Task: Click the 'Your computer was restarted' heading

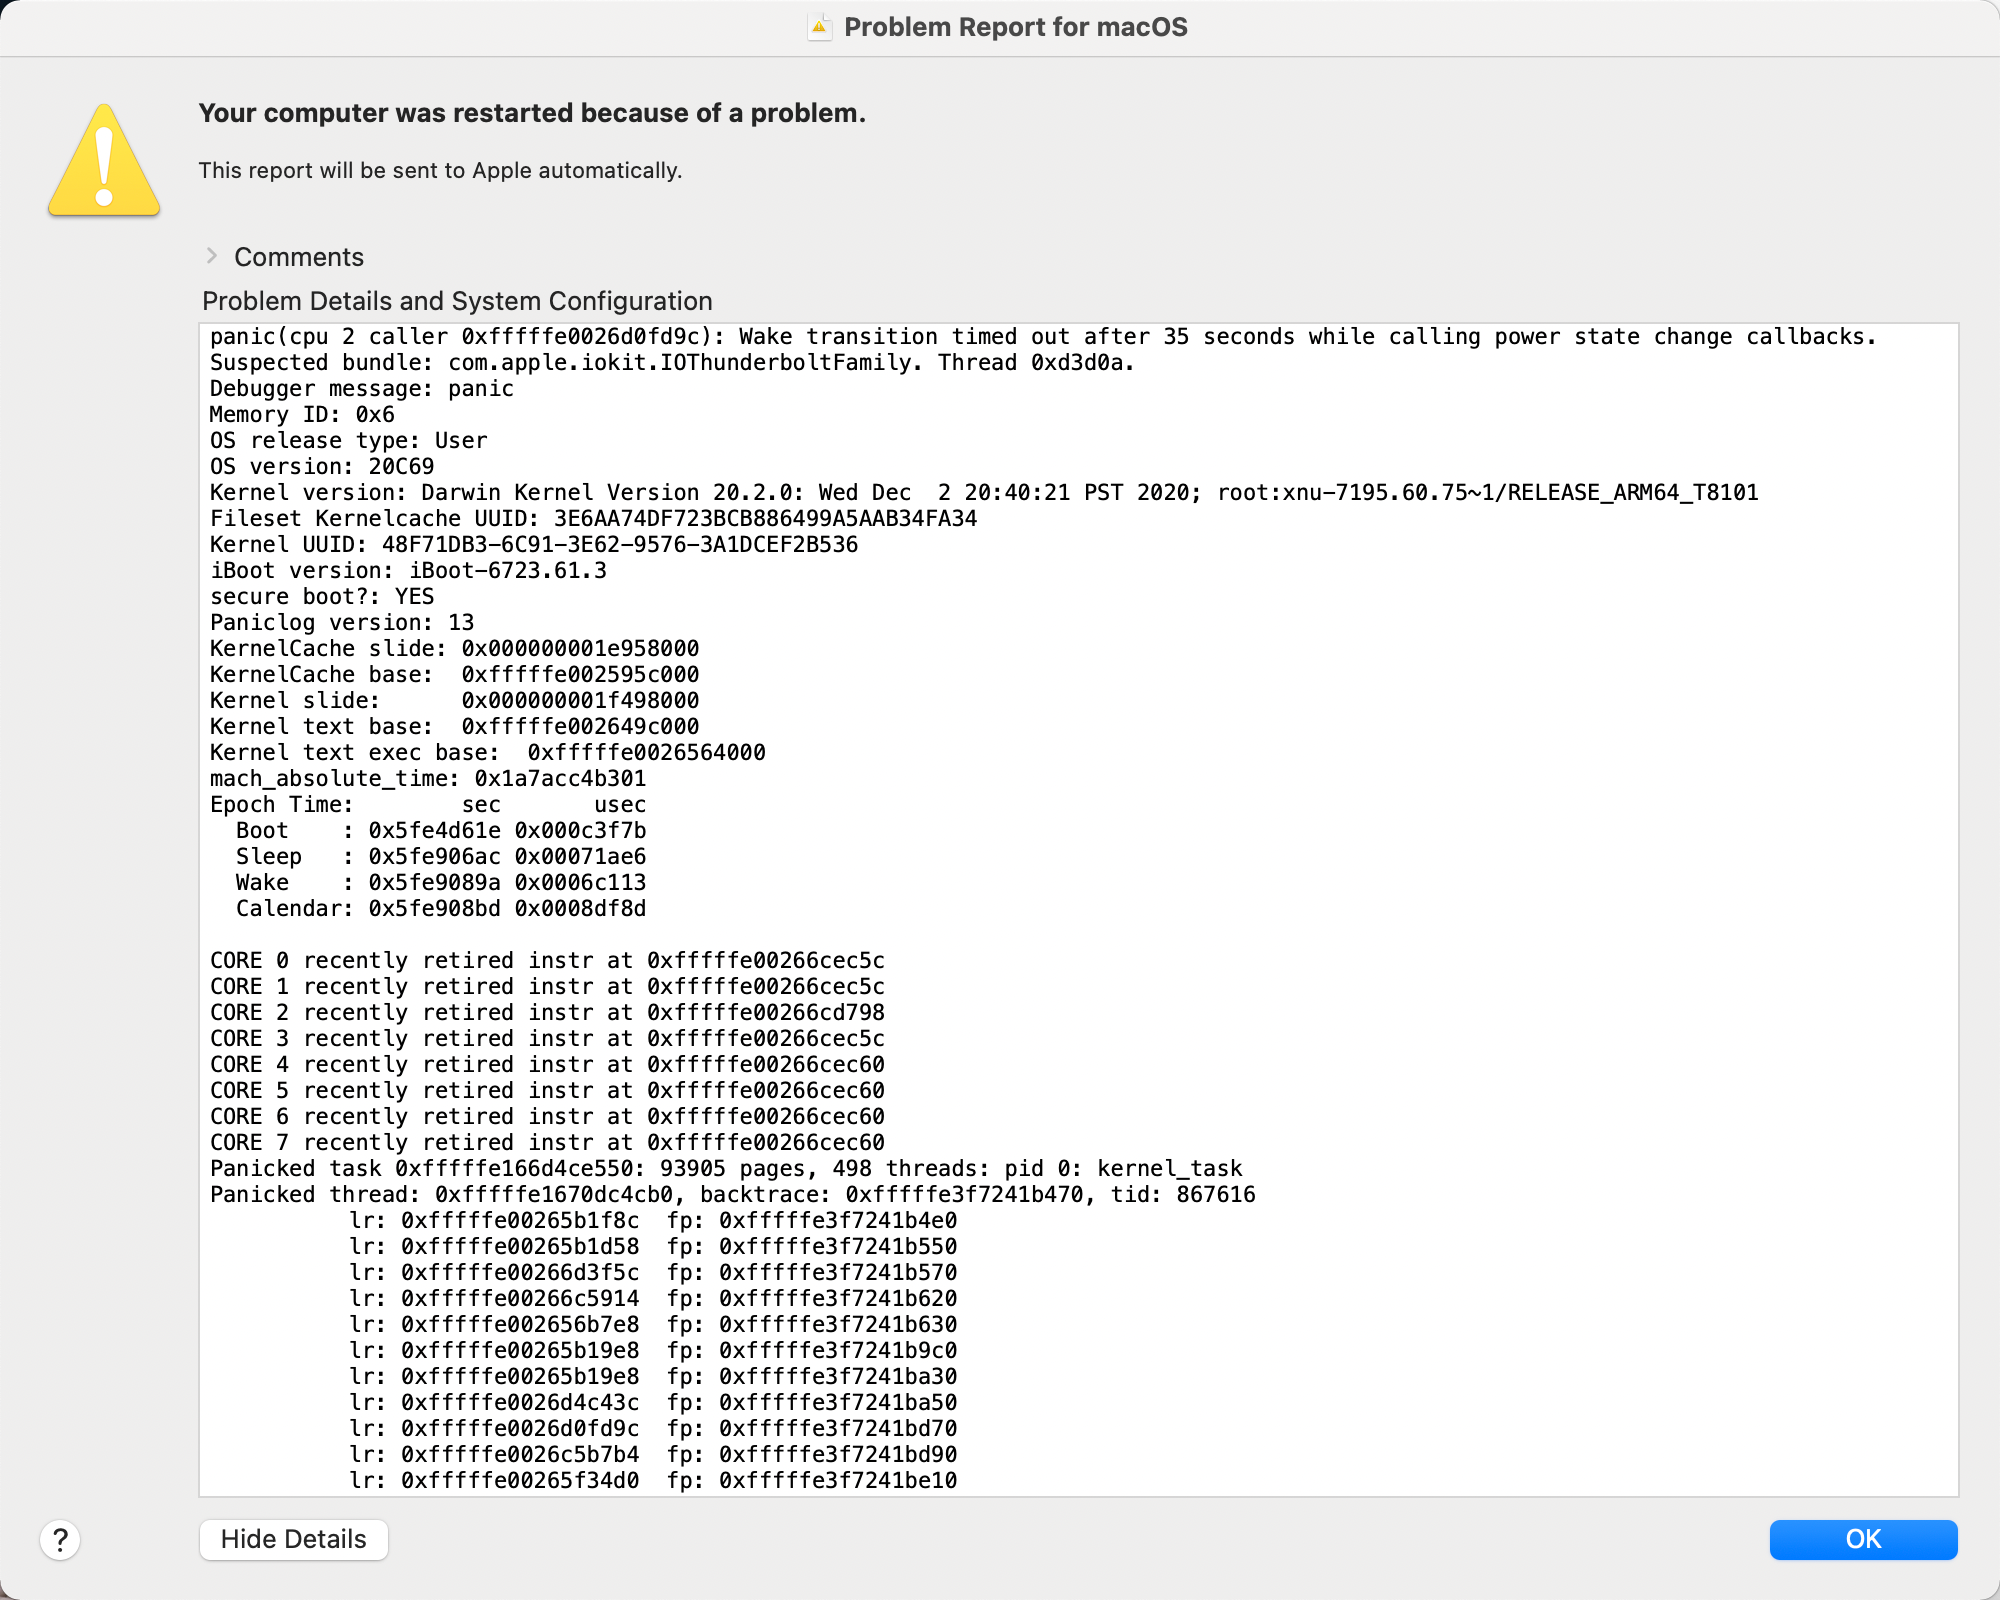Action: click(x=532, y=113)
